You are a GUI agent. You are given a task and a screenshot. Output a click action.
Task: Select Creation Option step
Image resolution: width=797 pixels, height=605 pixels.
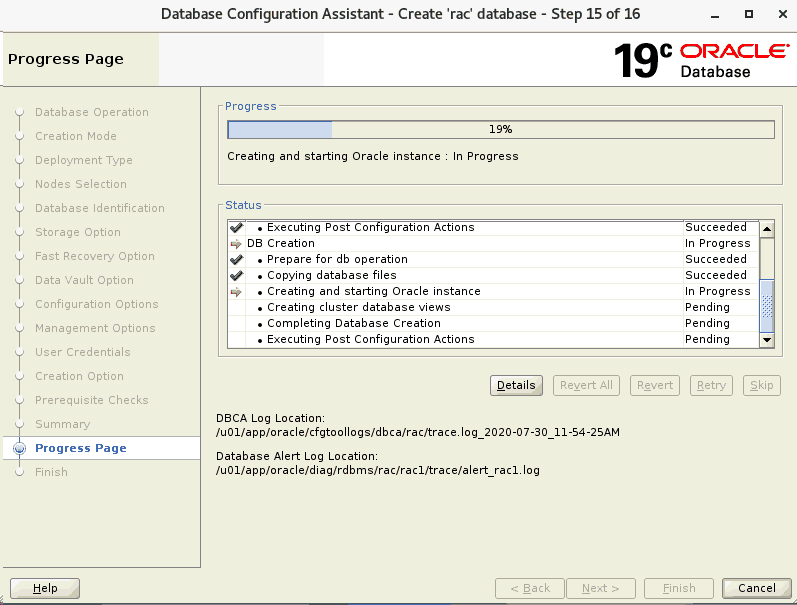click(79, 376)
